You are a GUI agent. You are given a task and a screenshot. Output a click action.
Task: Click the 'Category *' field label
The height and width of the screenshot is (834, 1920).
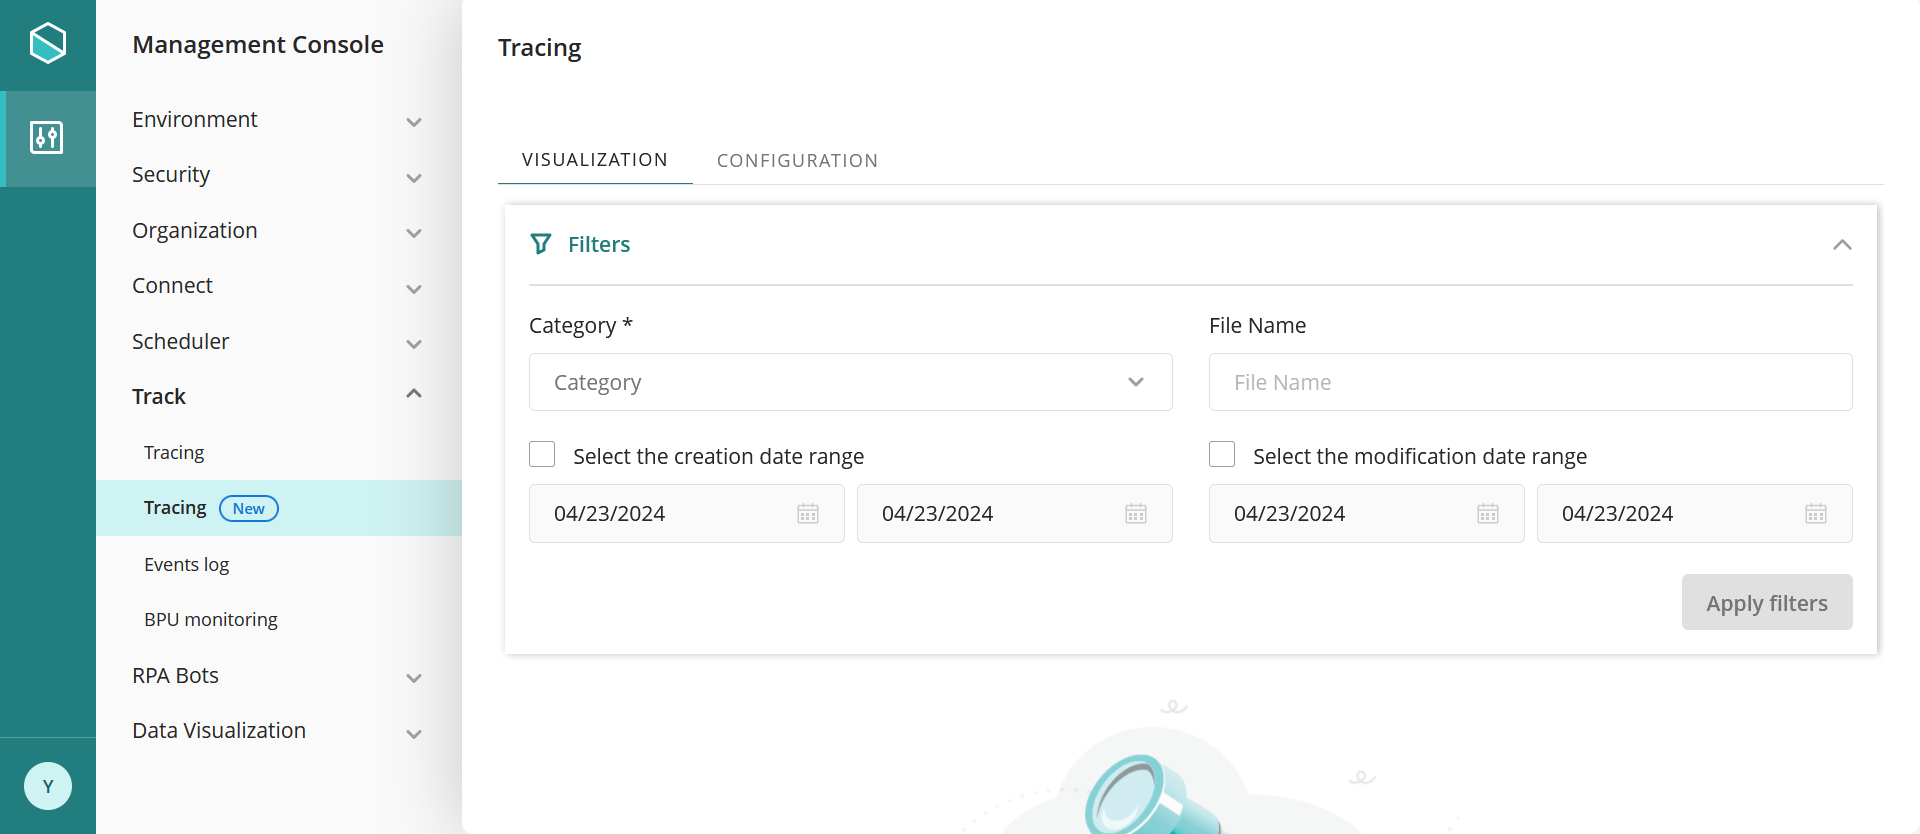(x=581, y=326)
